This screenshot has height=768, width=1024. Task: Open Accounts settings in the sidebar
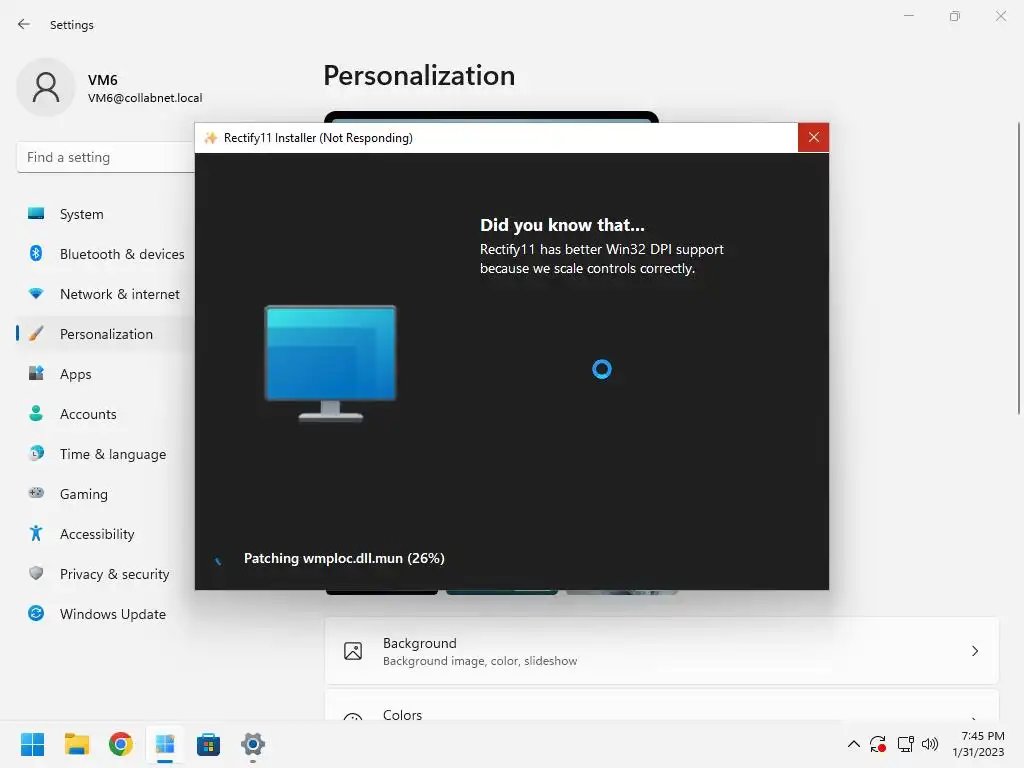pyautogui.click(x=104, y=414)
